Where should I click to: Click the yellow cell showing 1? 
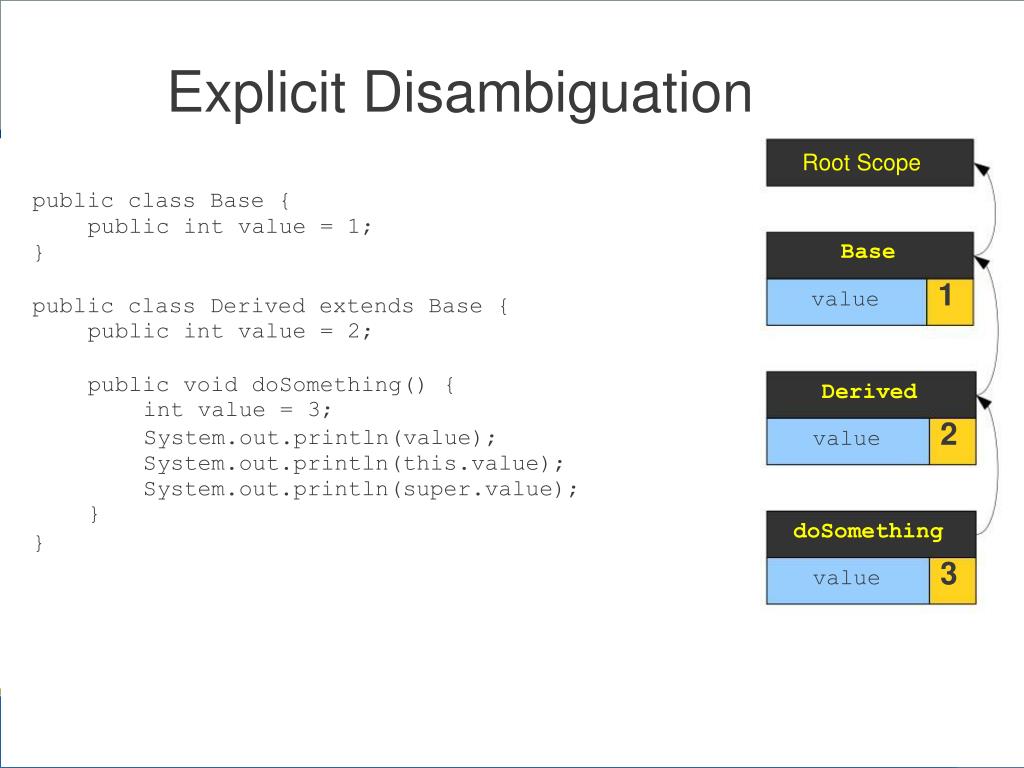point(950,302)
